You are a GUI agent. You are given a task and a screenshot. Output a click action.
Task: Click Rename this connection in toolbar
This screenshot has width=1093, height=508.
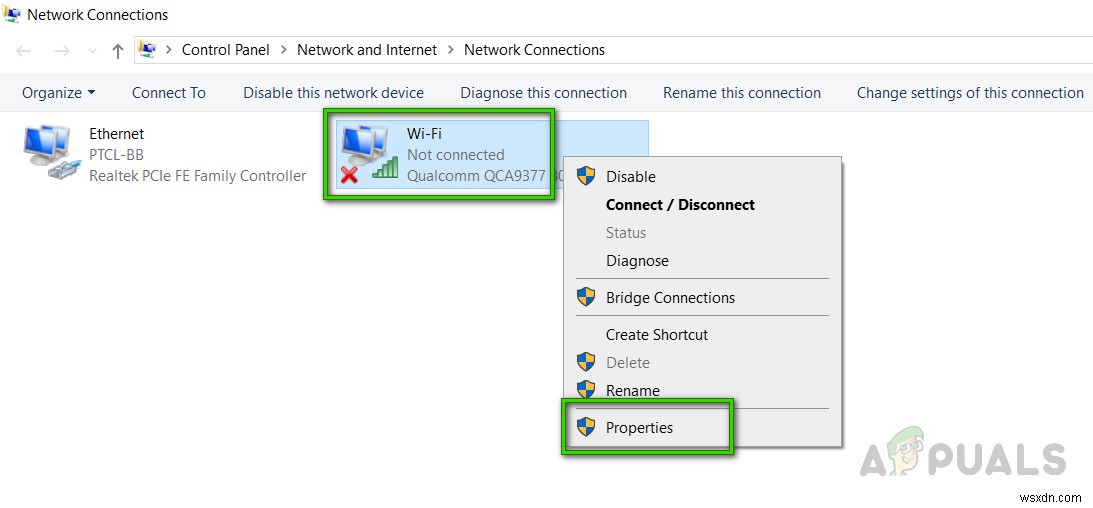click(x=742, y=93)
